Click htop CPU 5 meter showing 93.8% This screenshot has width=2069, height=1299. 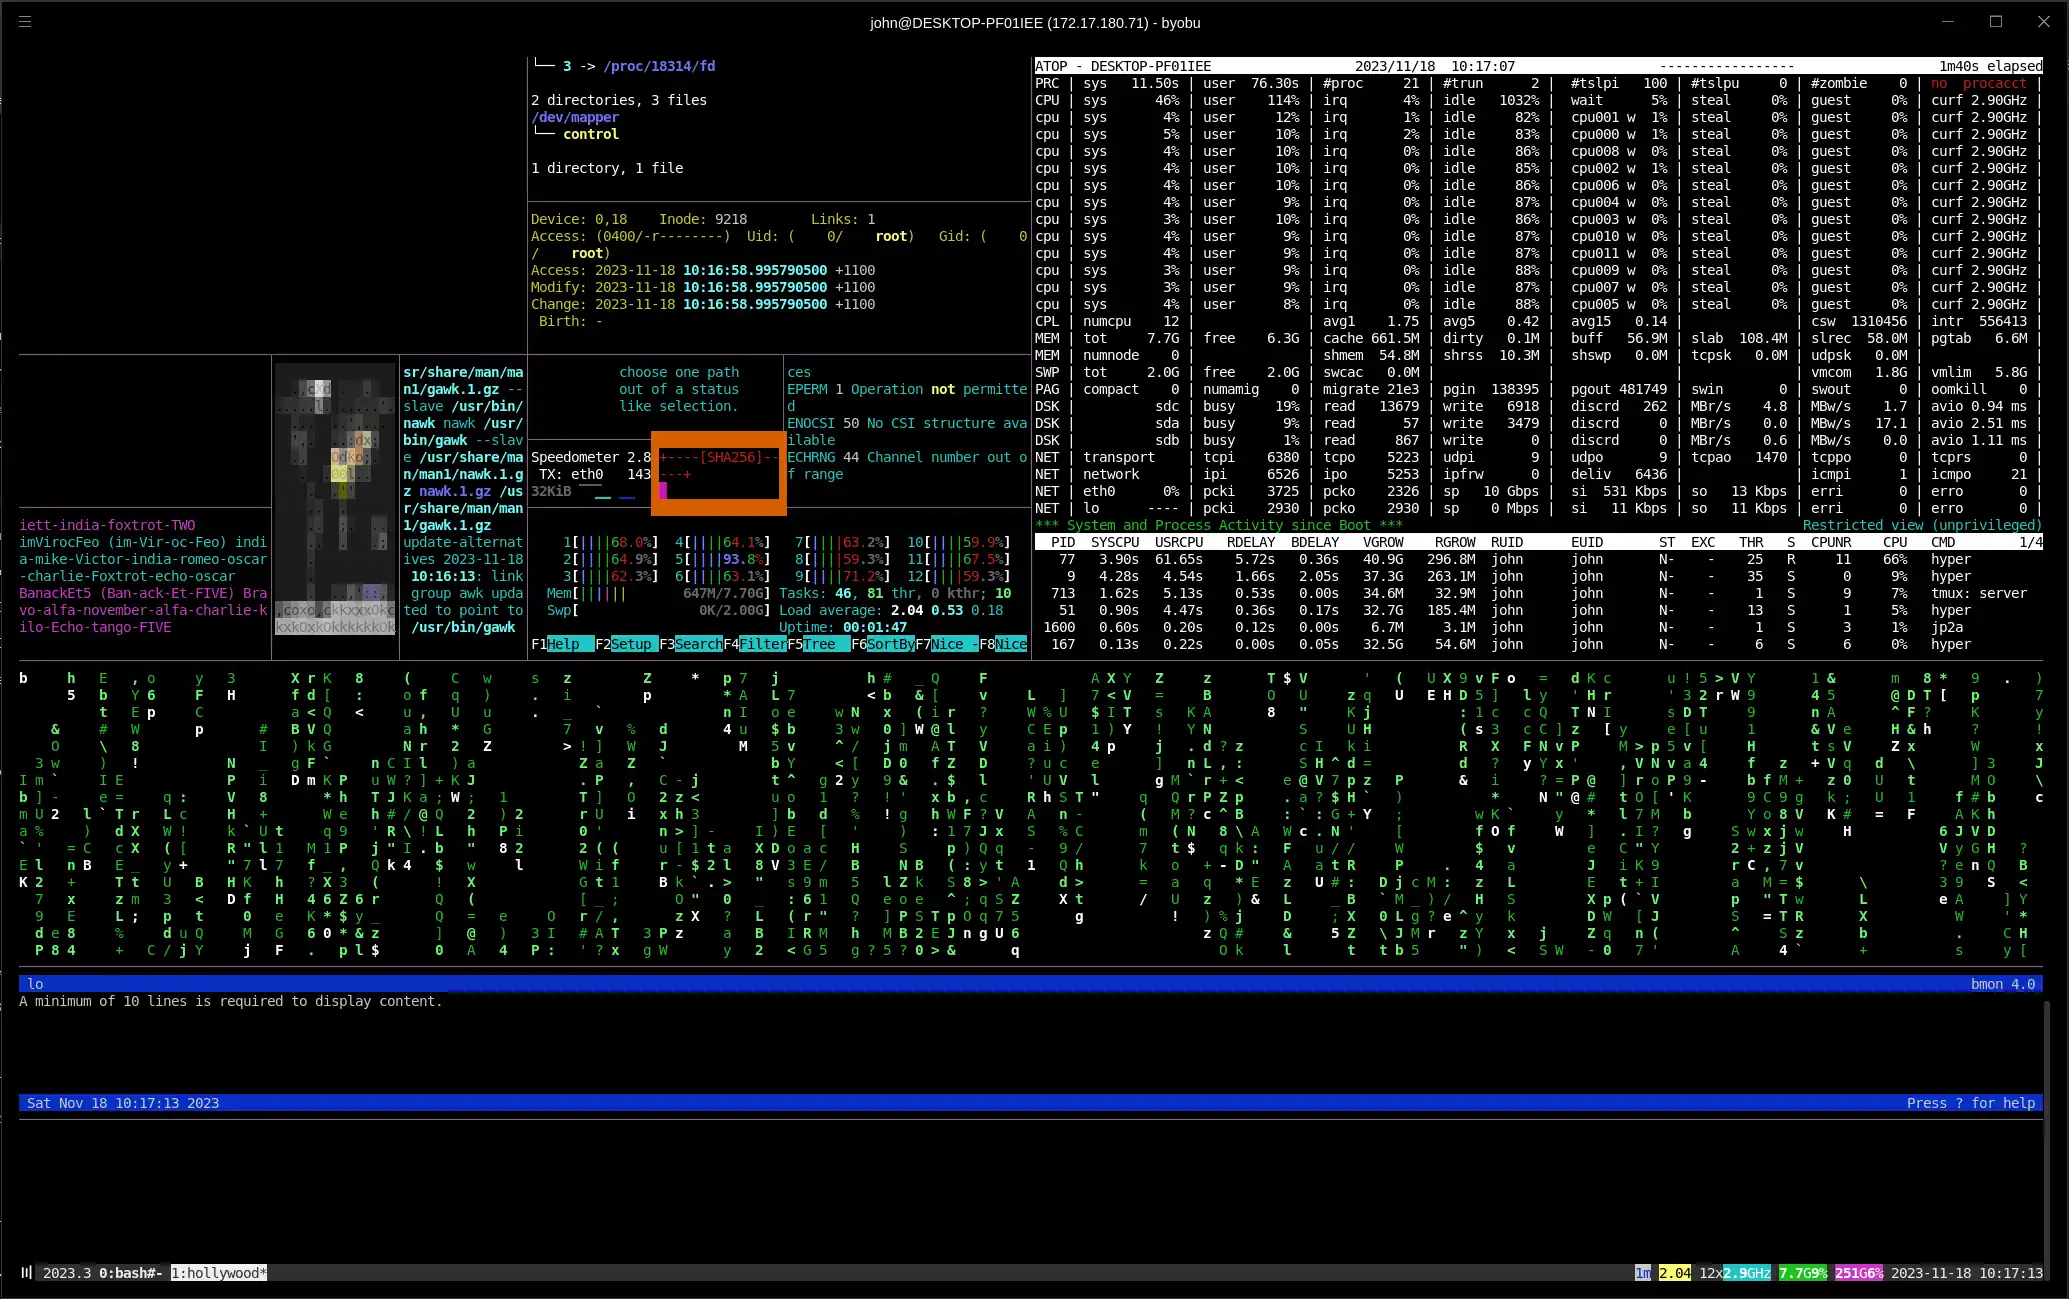723,559
